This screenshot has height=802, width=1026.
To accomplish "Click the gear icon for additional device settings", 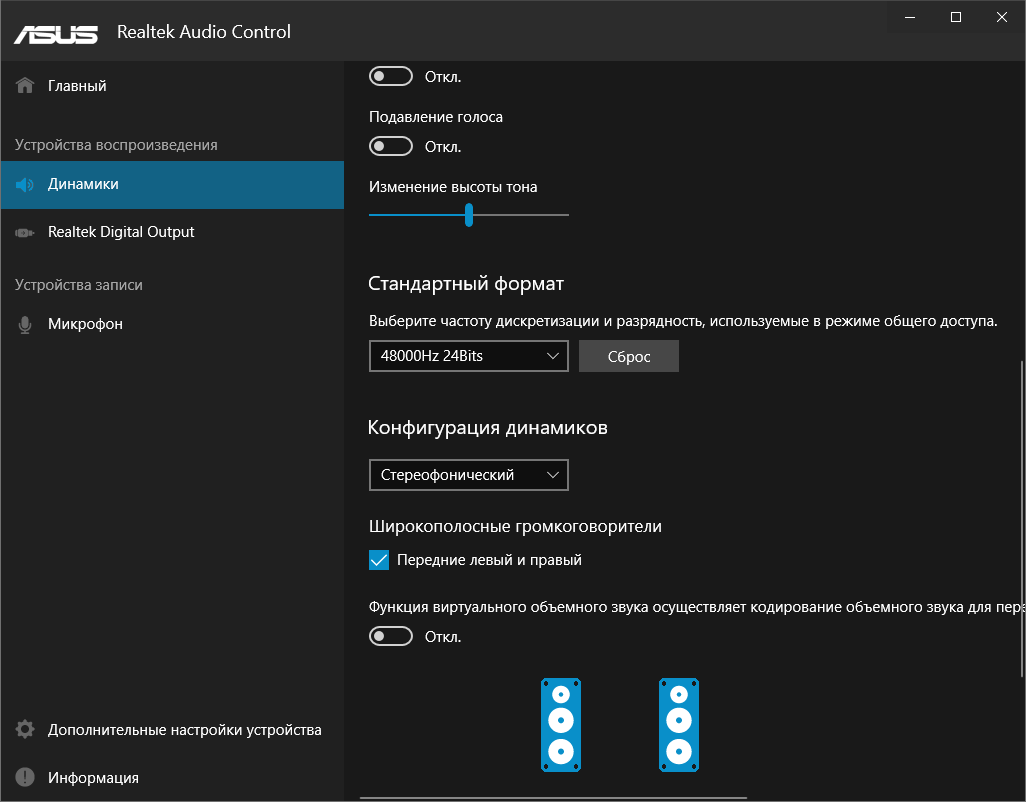I will click(26, 730).
